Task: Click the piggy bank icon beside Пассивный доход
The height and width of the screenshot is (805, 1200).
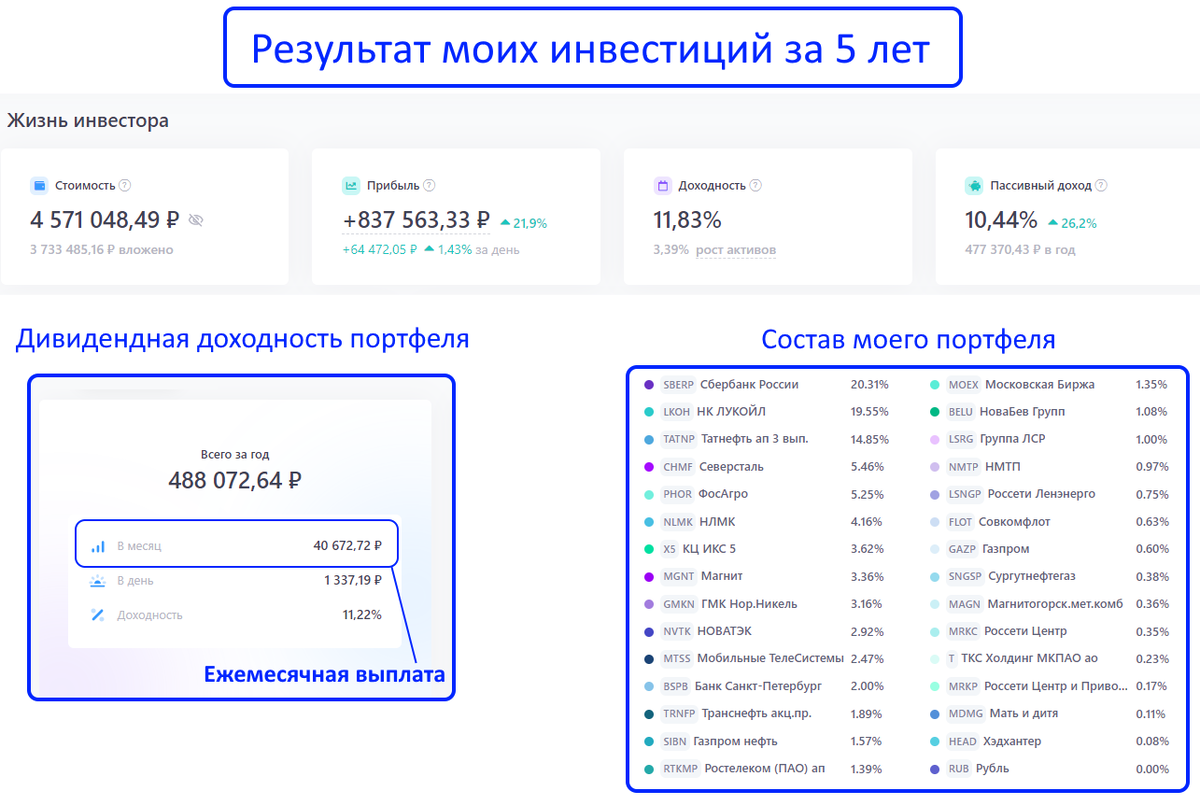Action: pyautogui.click(x=974, y=185)
